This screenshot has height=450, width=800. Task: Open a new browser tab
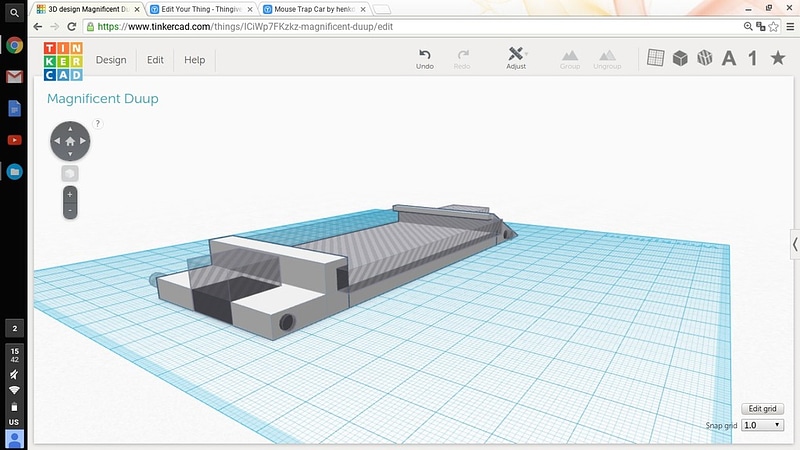382,9
